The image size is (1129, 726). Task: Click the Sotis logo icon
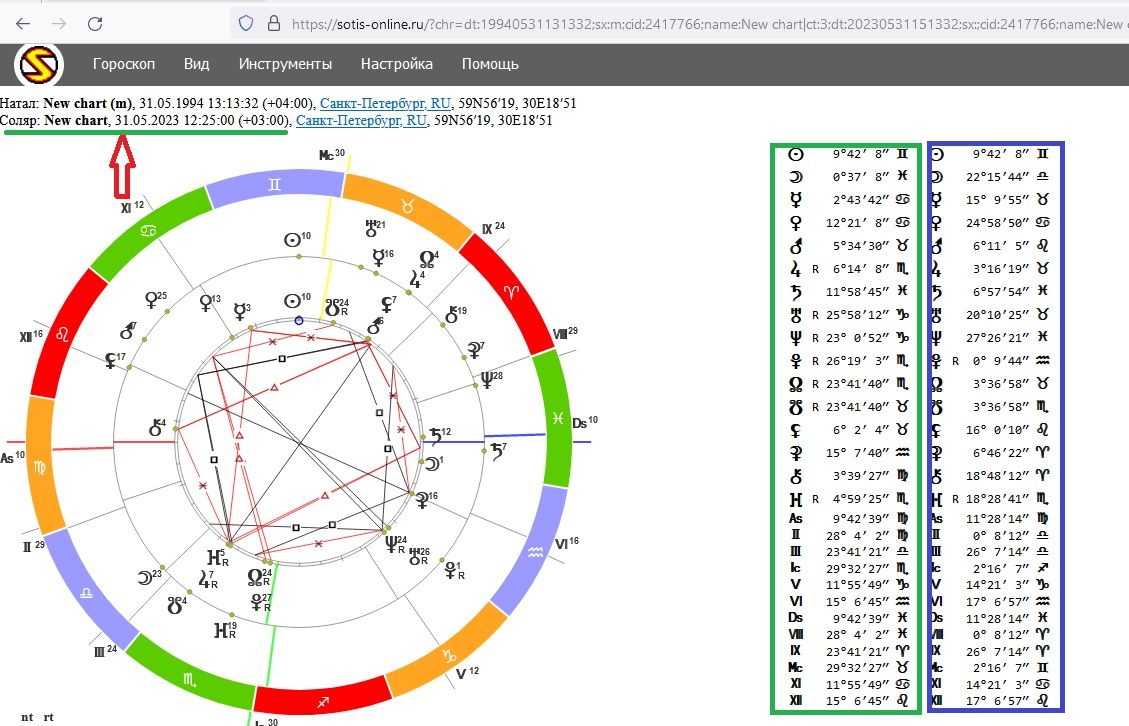tap(39, 65)
